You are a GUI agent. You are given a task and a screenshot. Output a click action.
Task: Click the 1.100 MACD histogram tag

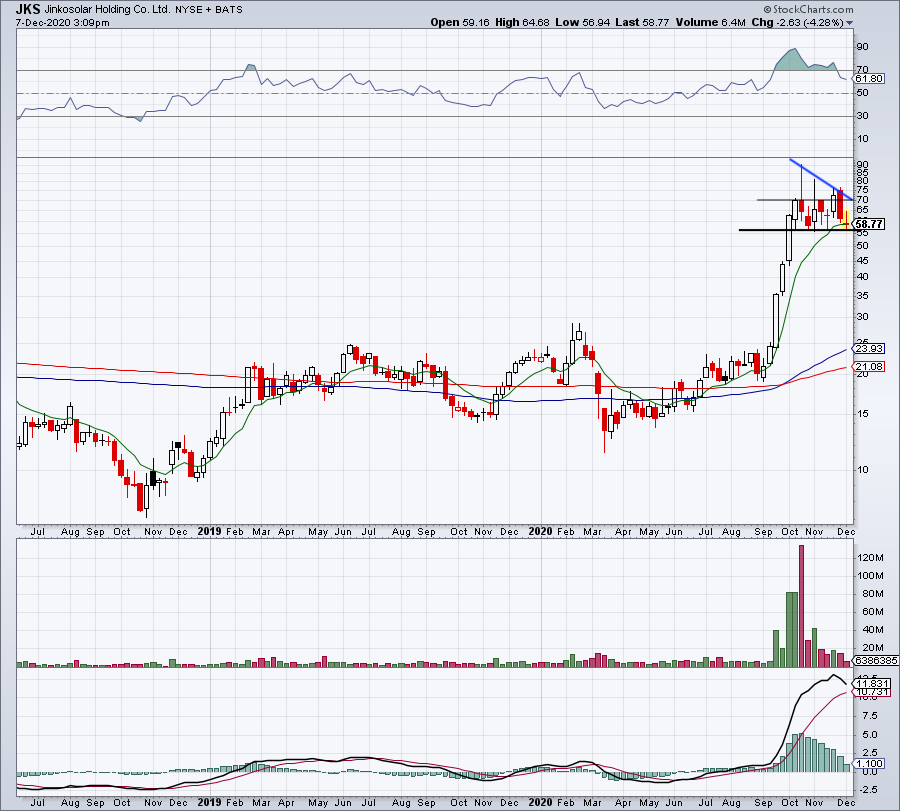click(870, 763)
